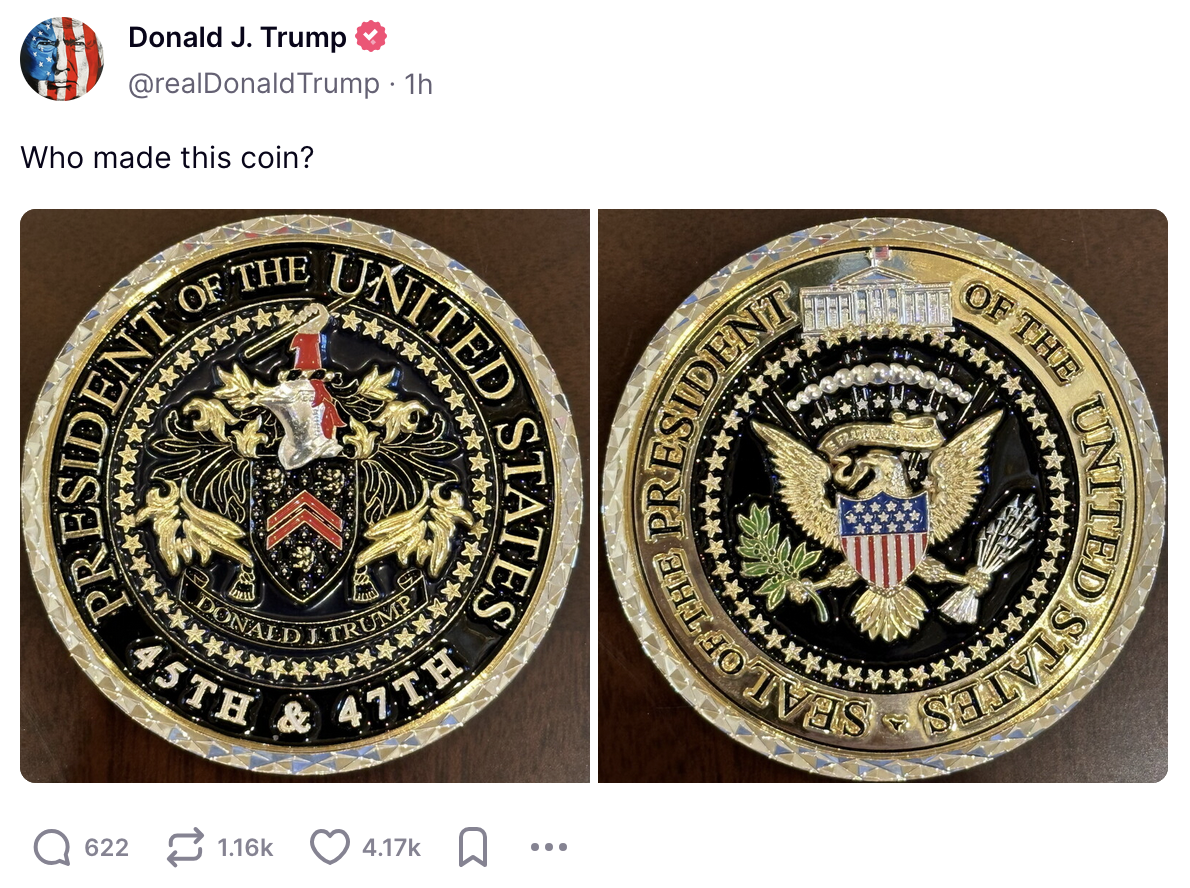Viewport: 1190px width, 888px height.
Task: Bookmark this post
Action: click(x=473, y=847)
